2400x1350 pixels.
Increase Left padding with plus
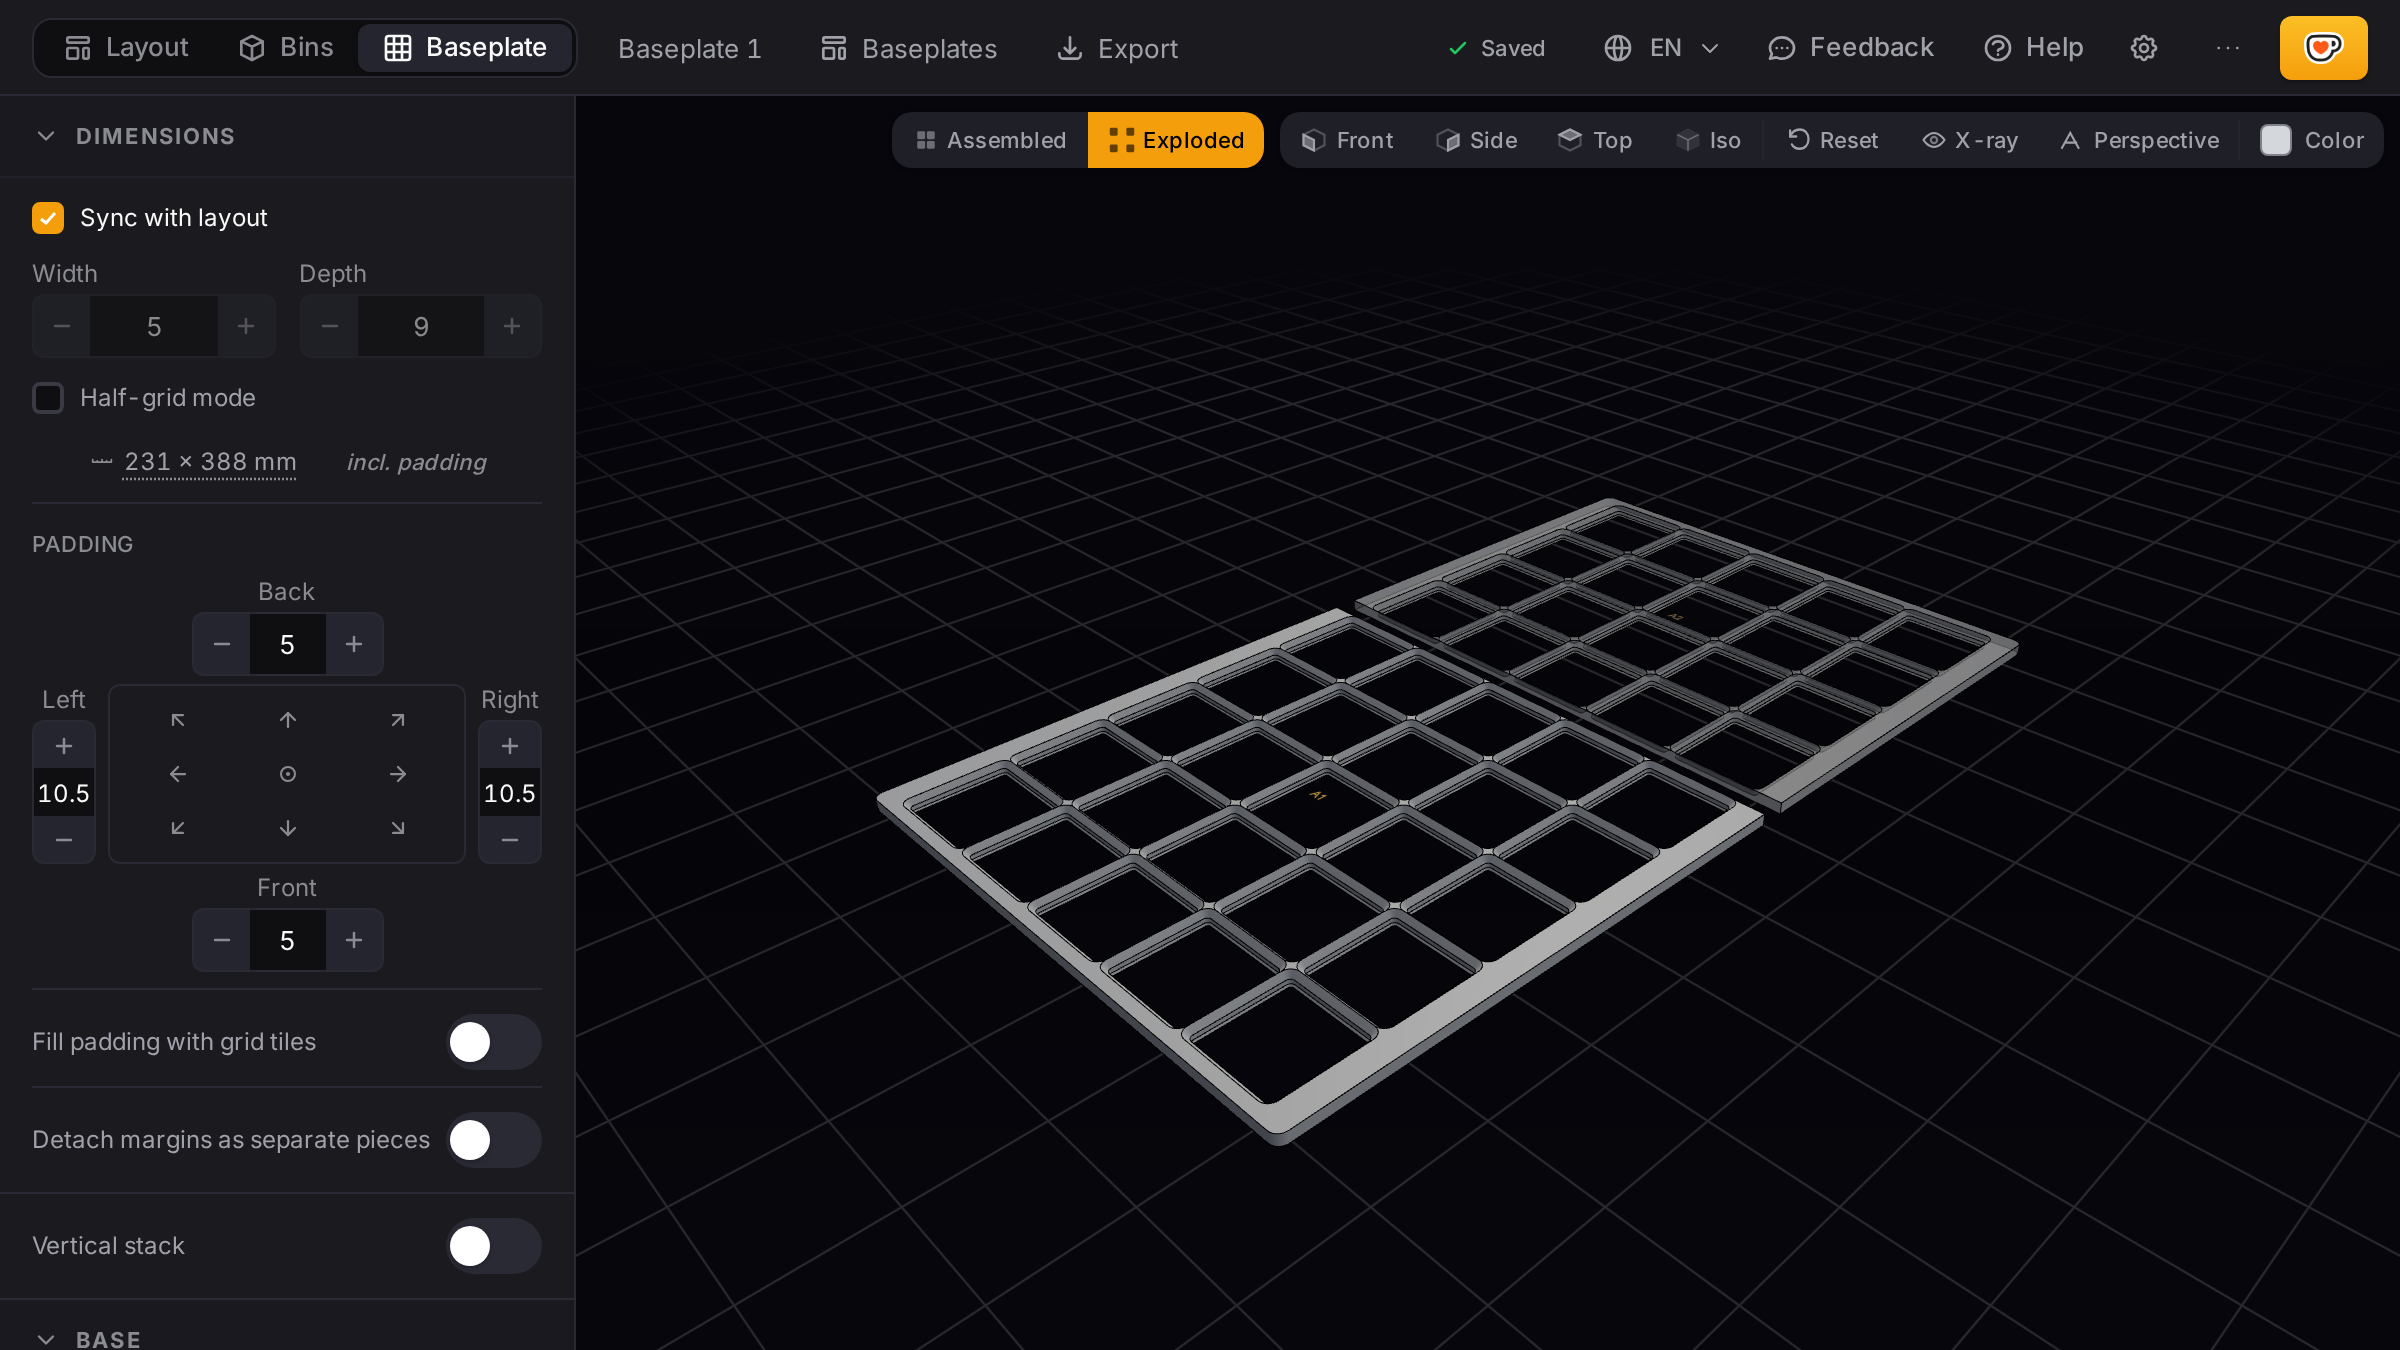click(x=64, y=746)
